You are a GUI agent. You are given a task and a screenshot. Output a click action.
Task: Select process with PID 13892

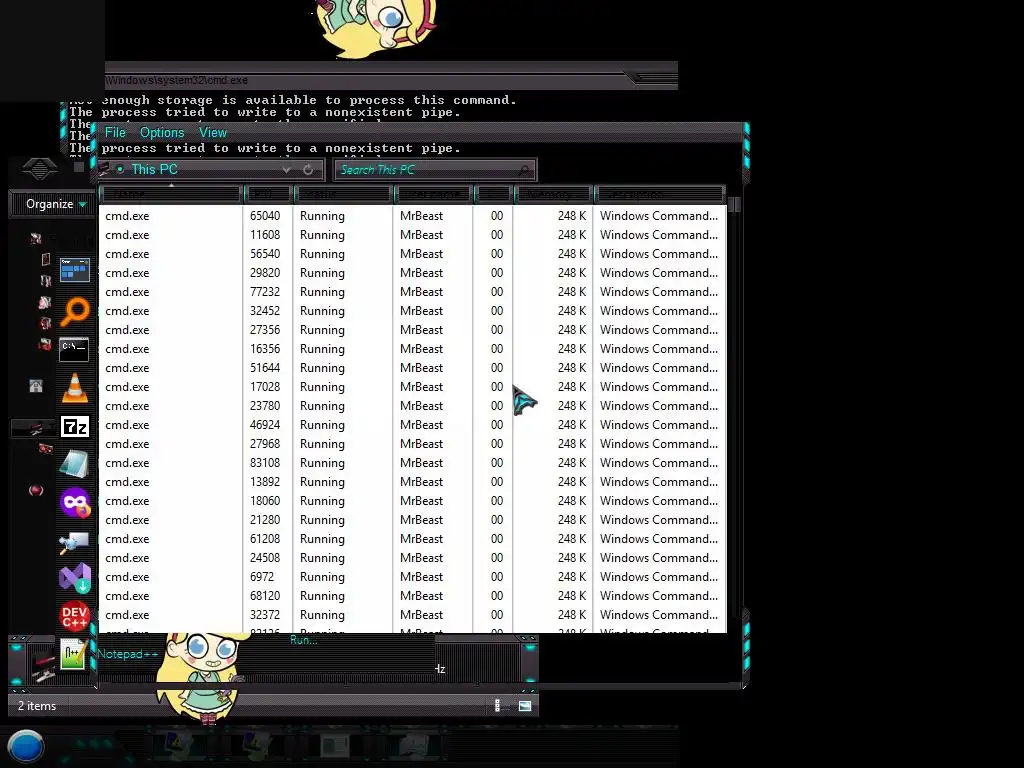point(412,481)
